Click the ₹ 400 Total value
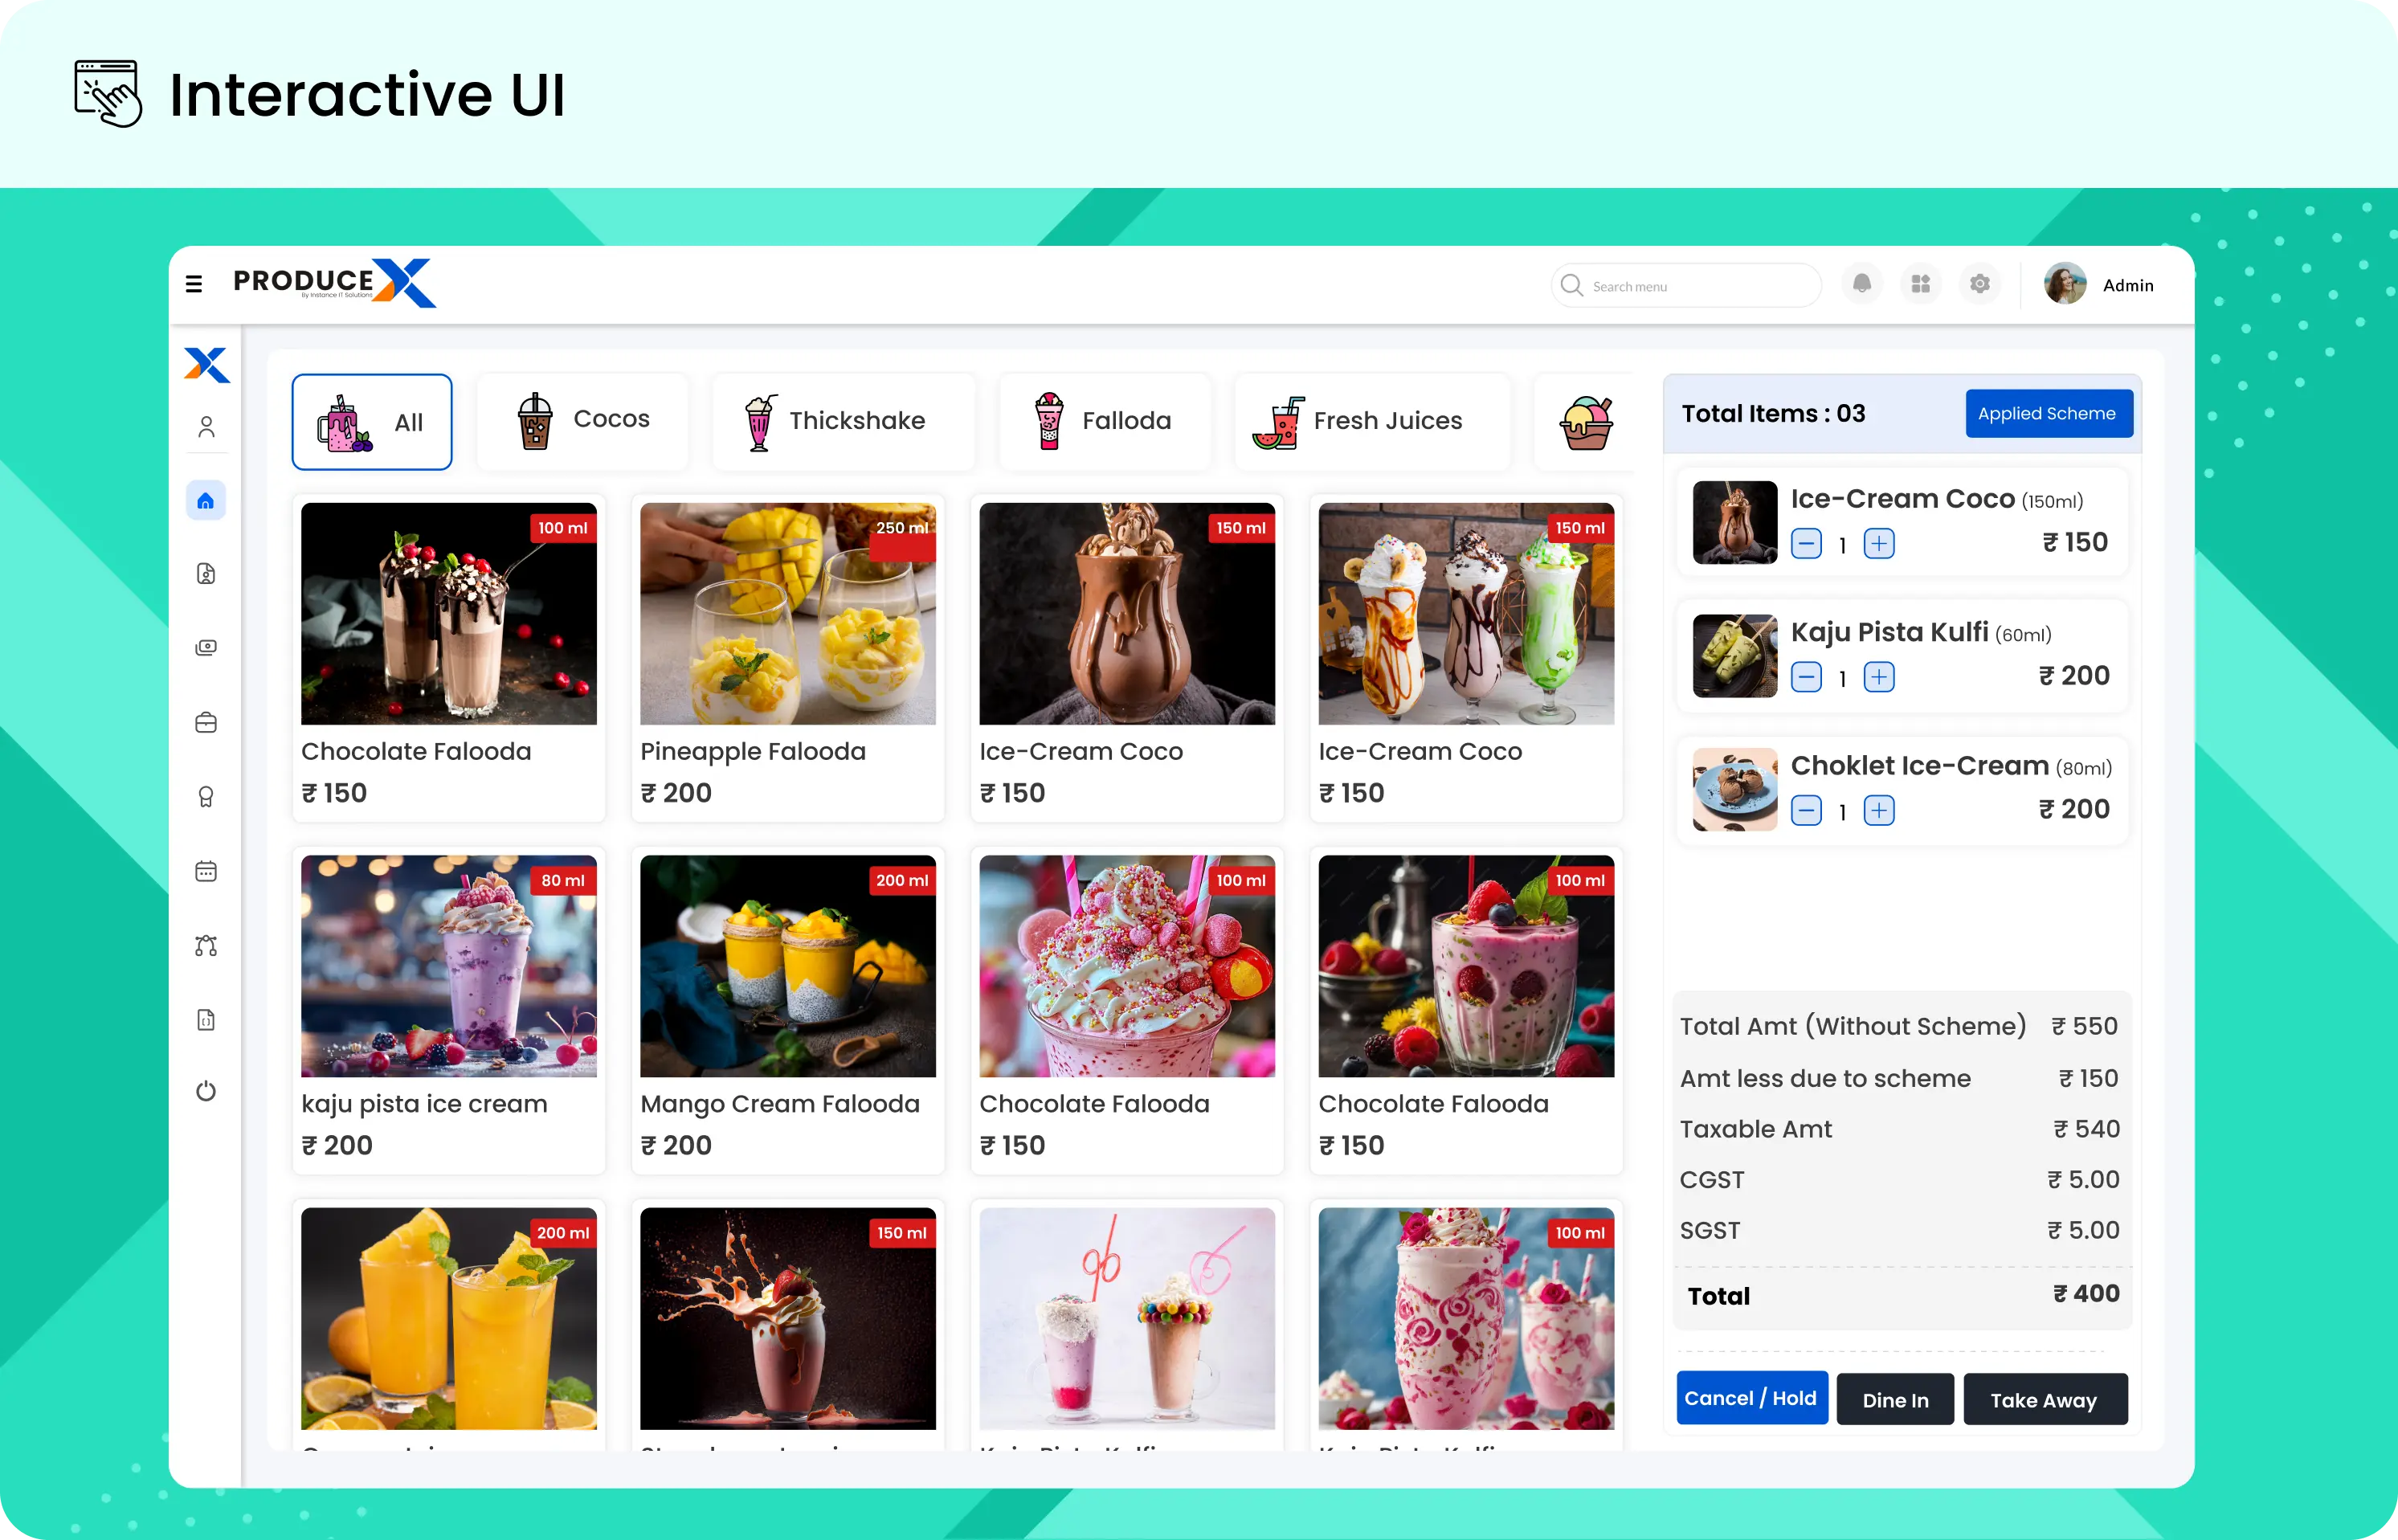 [x=2086, y=1293]
